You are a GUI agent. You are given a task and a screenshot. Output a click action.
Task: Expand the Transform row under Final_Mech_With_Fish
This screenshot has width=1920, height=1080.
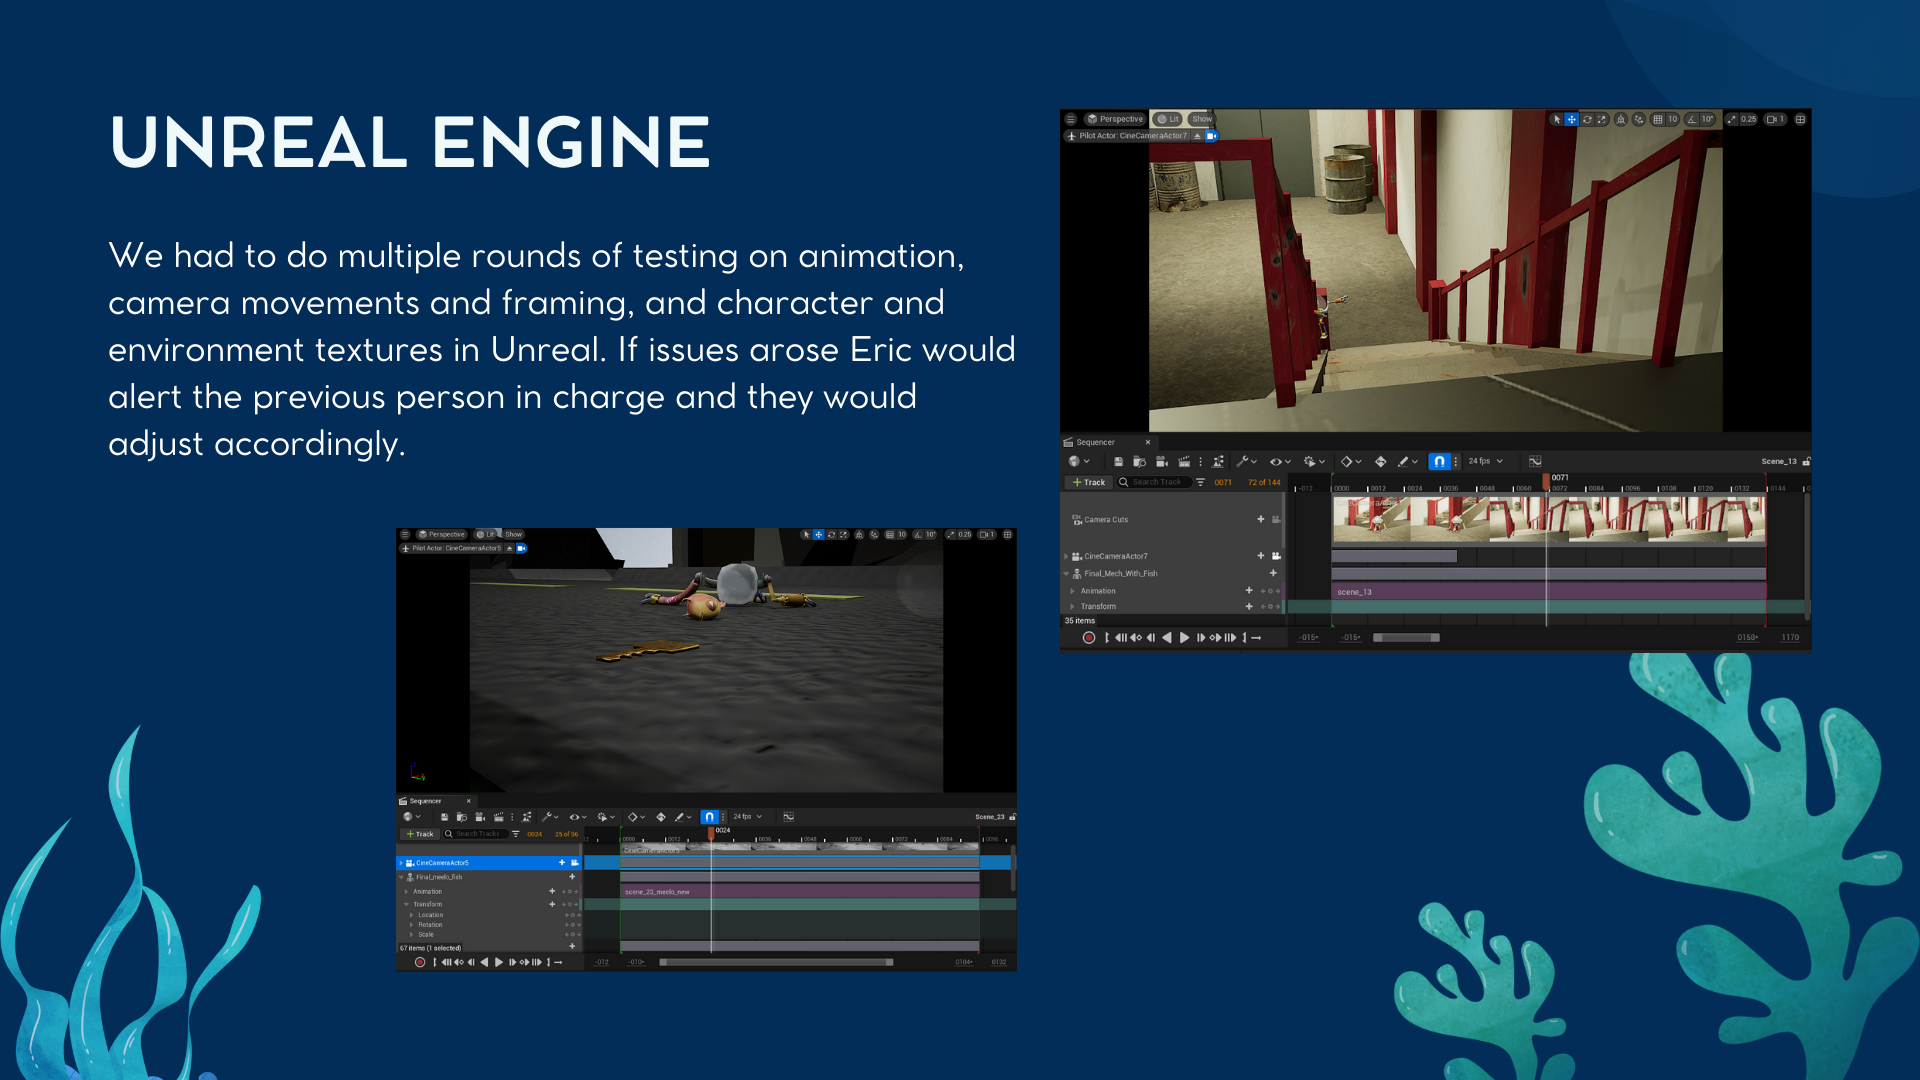(1073, 606)
